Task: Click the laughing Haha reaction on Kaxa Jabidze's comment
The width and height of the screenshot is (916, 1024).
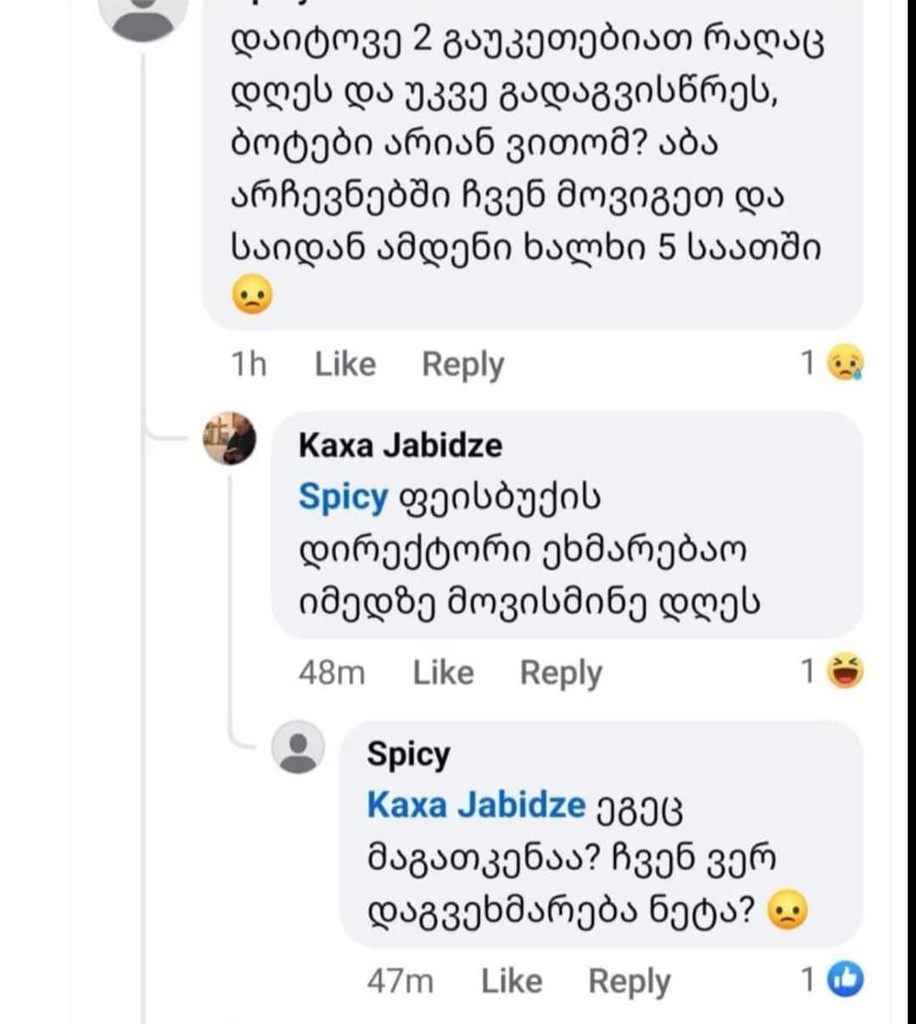Action: [x=846, y=672]
